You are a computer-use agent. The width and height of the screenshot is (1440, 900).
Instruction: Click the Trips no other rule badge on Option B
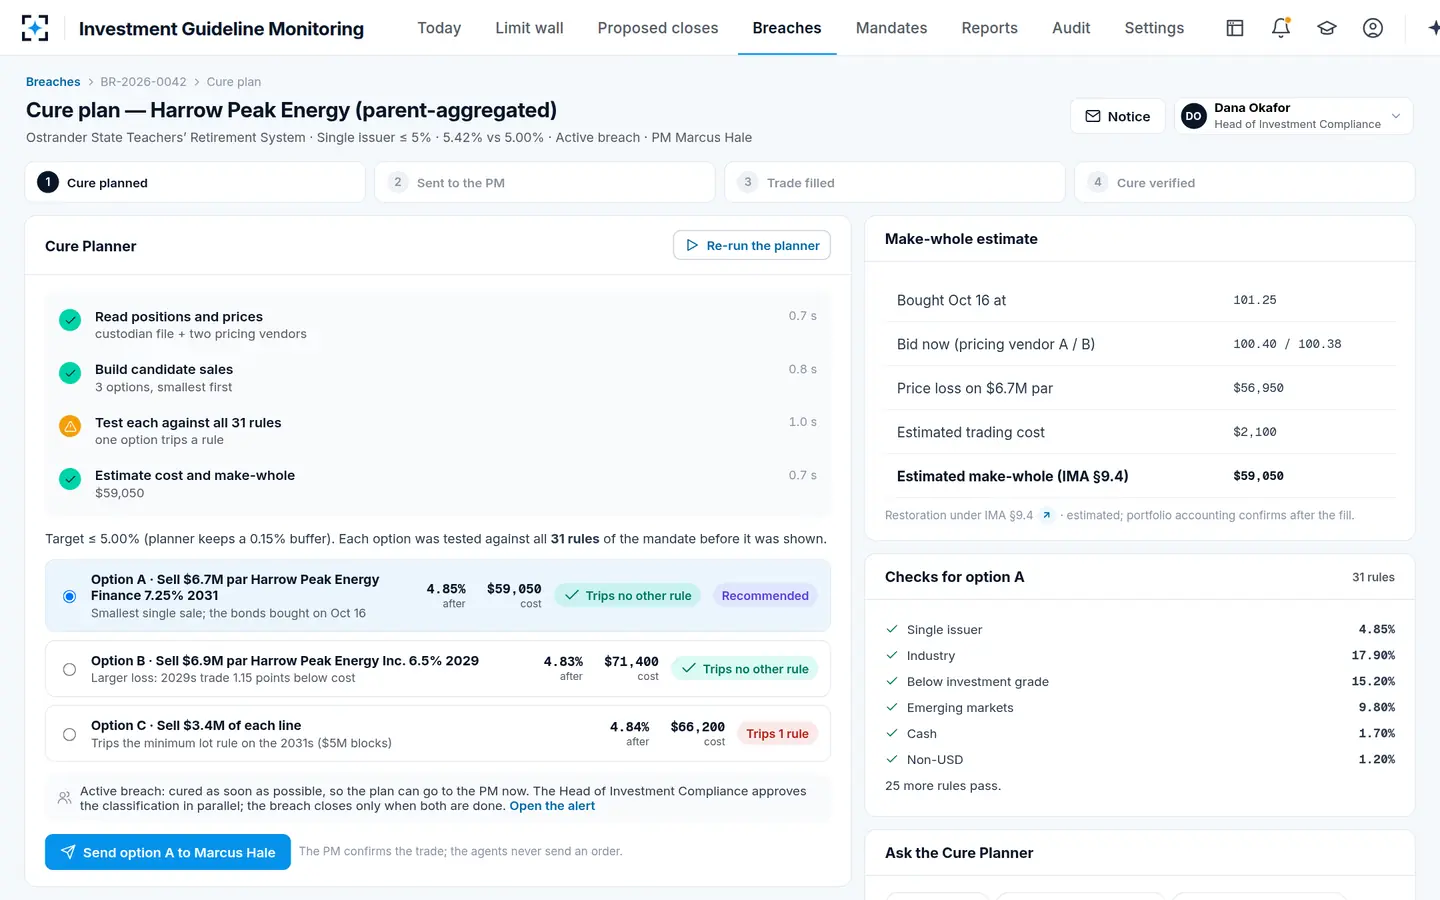point(745,669)
